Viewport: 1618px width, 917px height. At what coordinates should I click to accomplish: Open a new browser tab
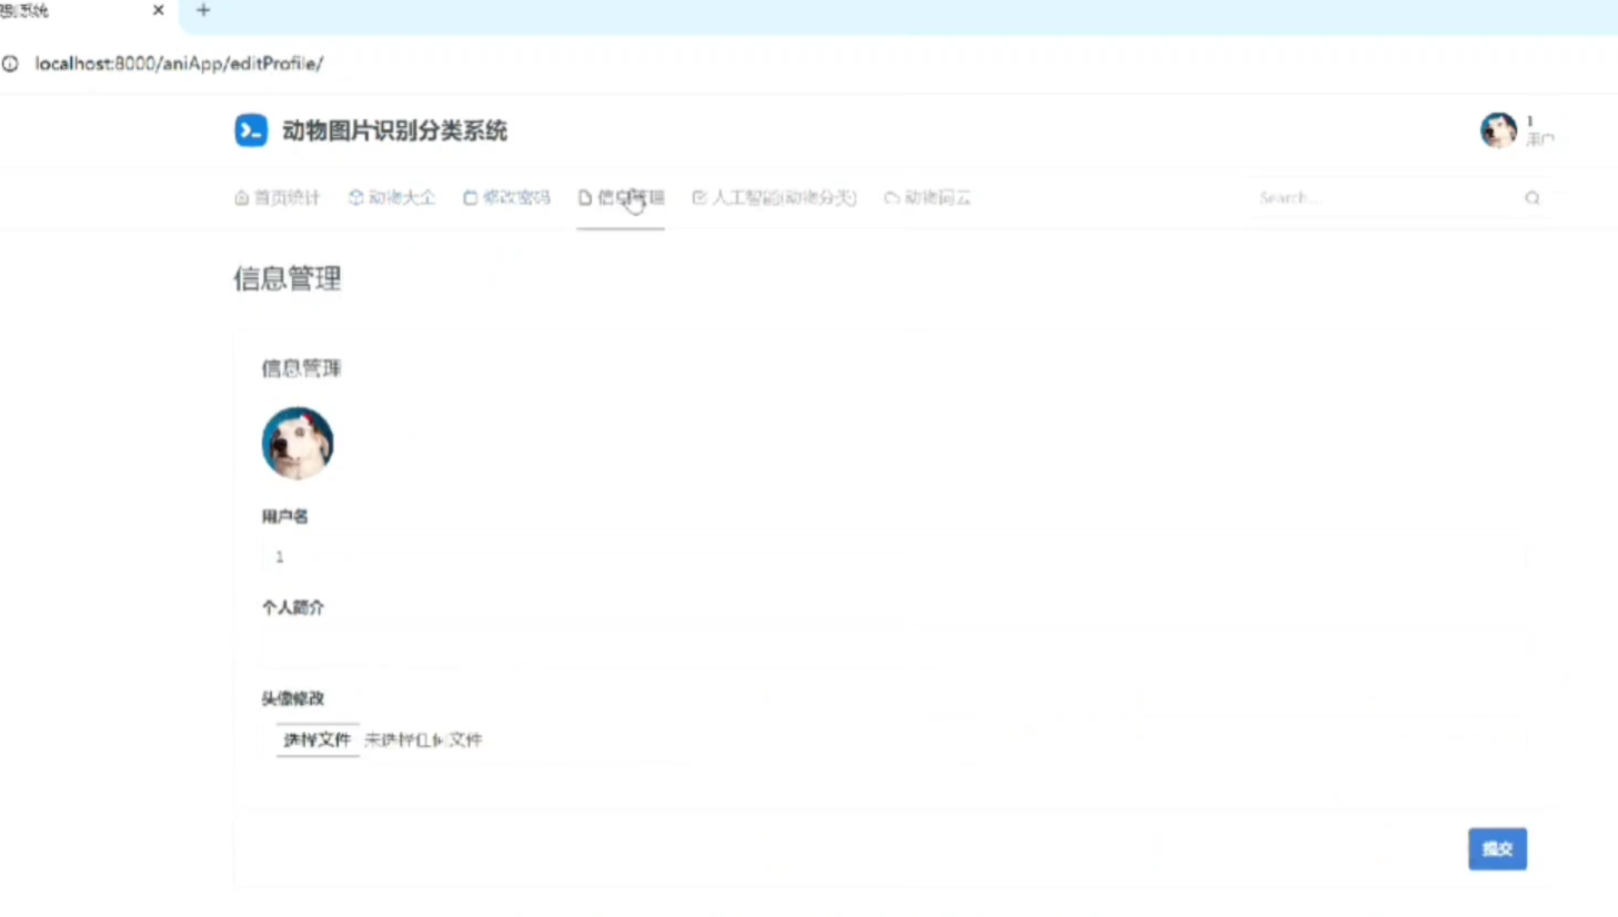(x=203, y=11)
